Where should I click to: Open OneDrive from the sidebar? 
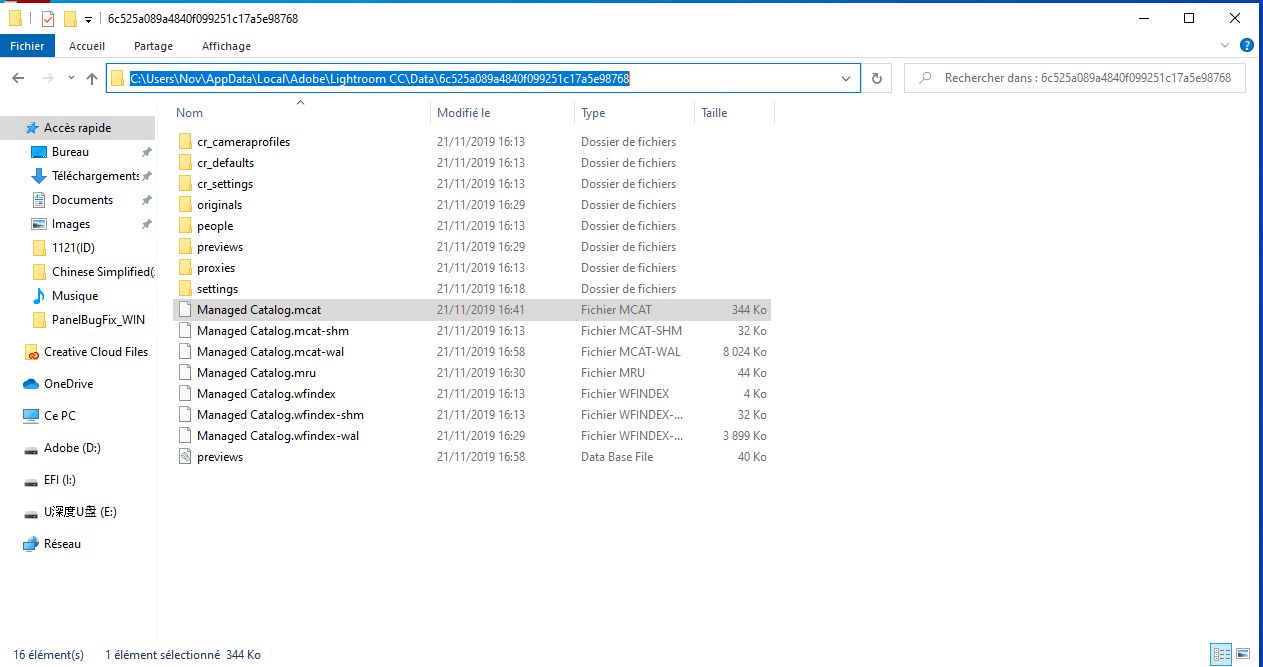71,383
